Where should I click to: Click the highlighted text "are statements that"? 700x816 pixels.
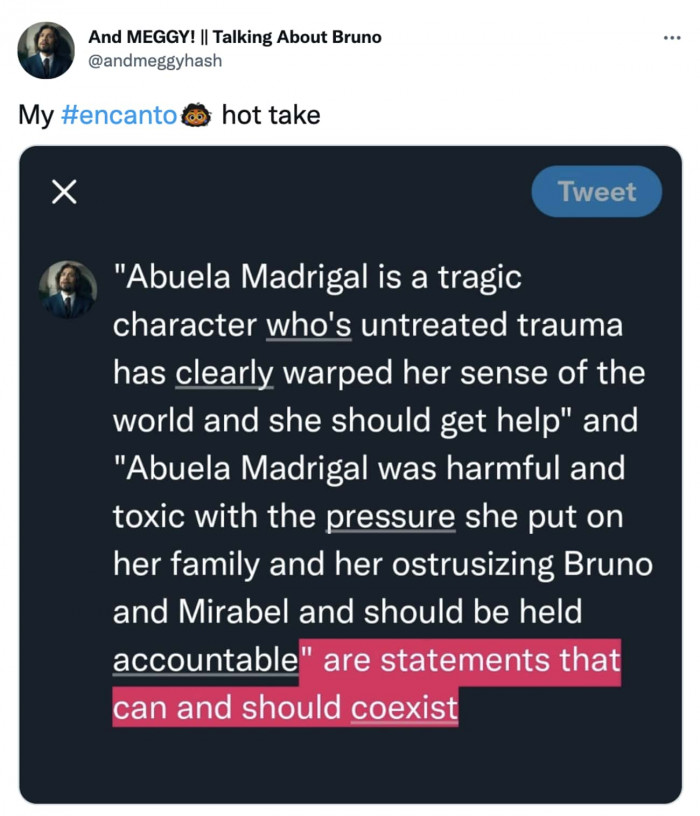tap(471, 661)
